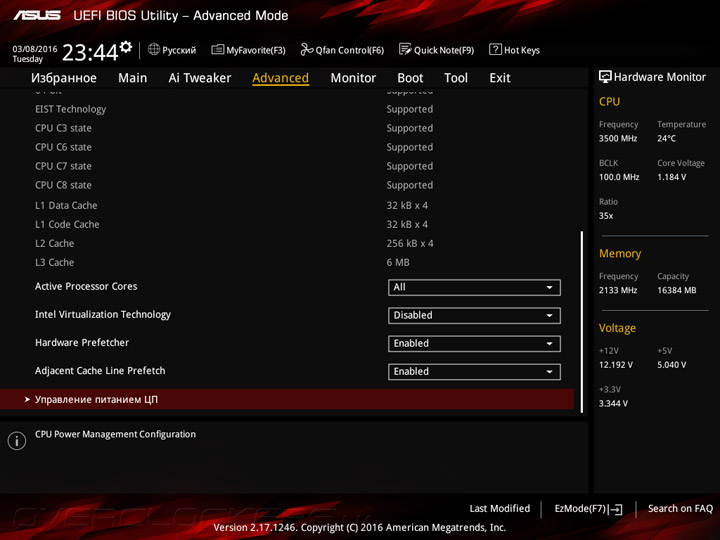The width and height of the screenshot is (720, 540).
Task: Click the ASUS logo
Action: [37, 16]
